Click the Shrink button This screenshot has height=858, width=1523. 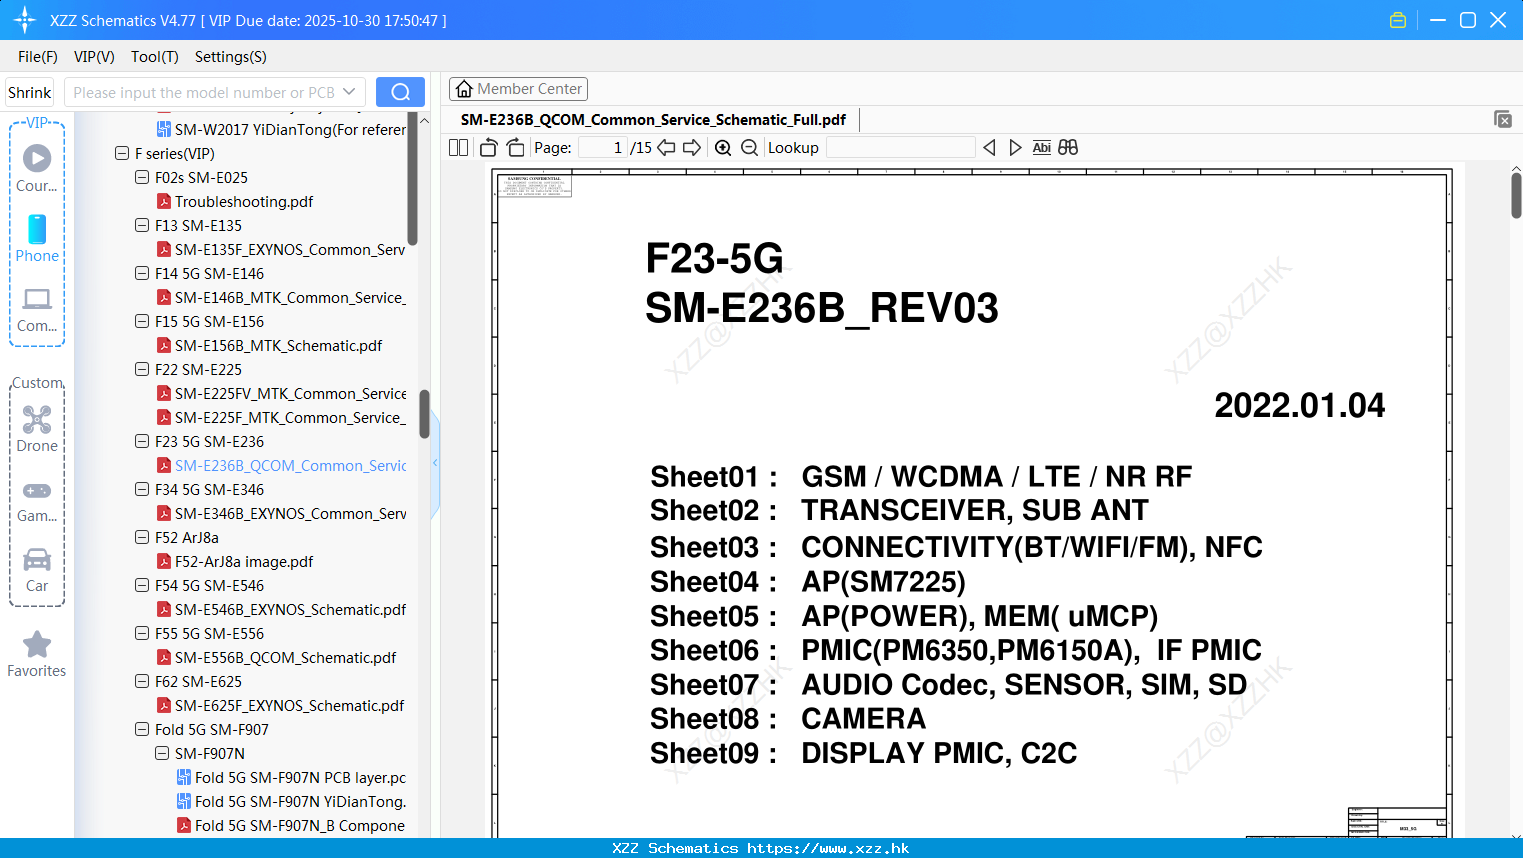coord(30,92)
